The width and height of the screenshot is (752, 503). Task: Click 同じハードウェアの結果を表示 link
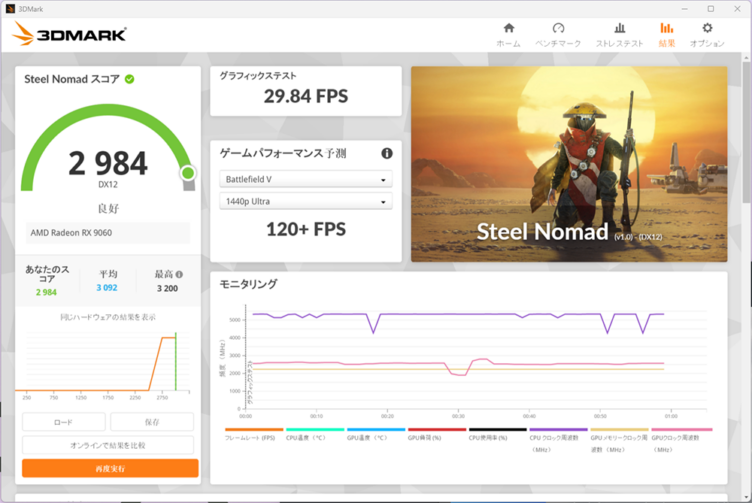108,317
